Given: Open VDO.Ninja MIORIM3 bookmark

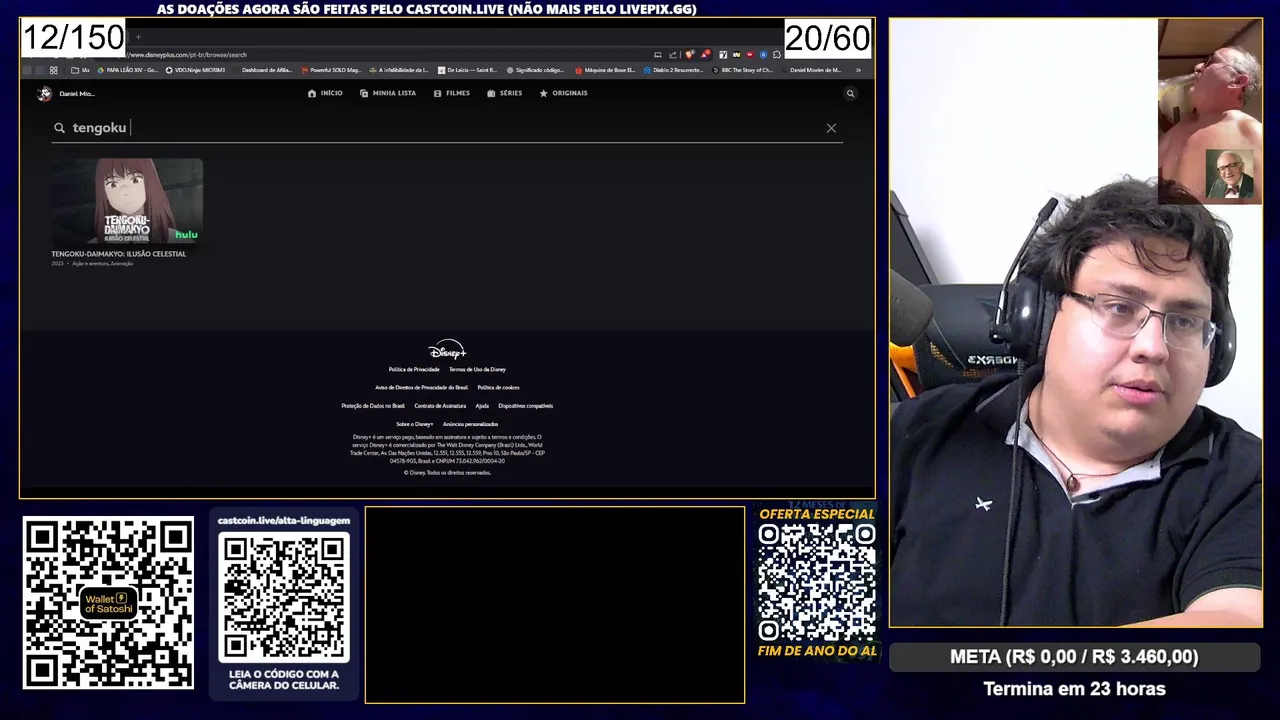Looking at the screenshot, I should point(194,70).
